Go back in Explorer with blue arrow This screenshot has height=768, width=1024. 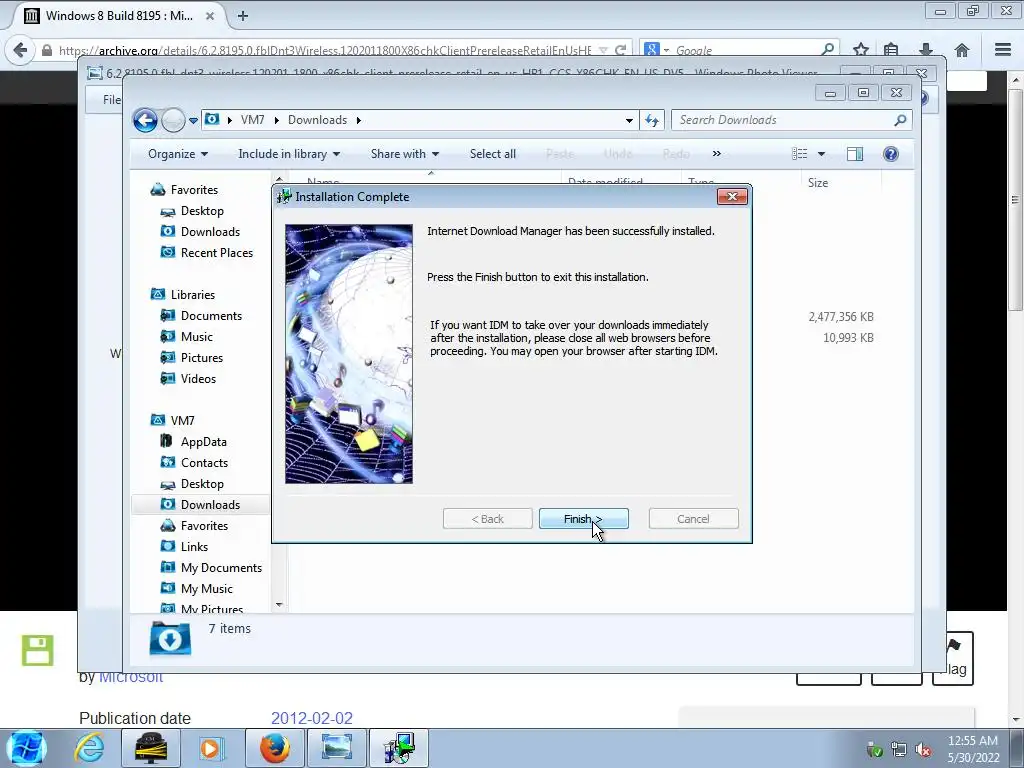click(x=145, y=120)
